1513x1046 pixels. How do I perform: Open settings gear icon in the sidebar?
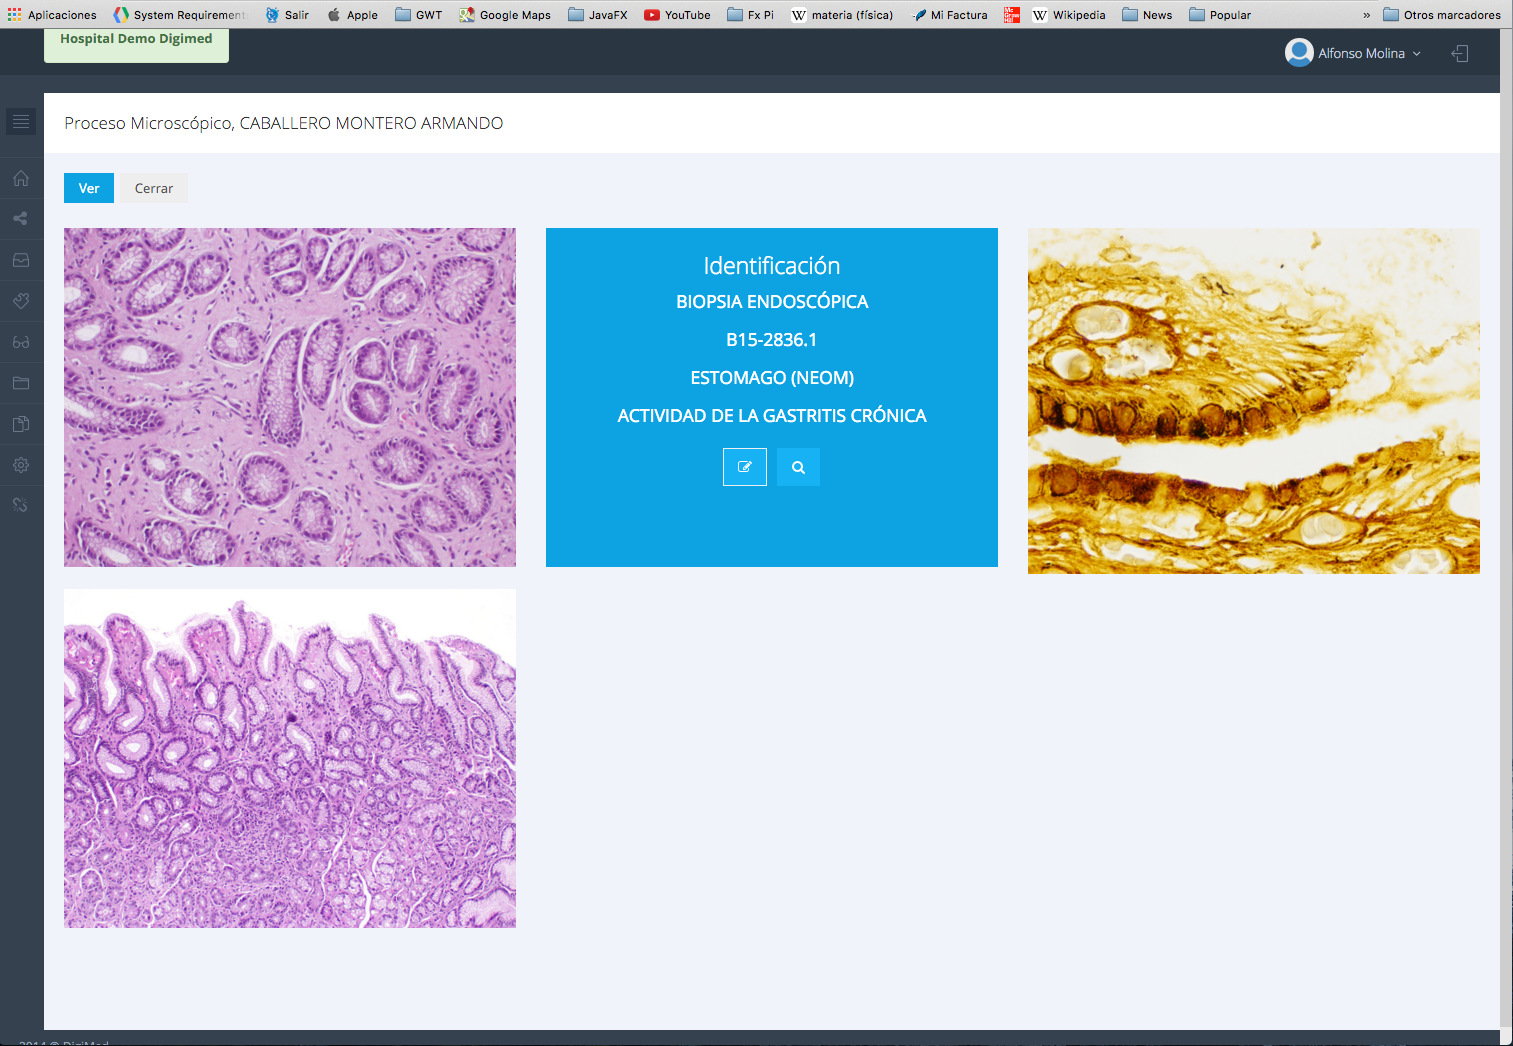[21, 465]
